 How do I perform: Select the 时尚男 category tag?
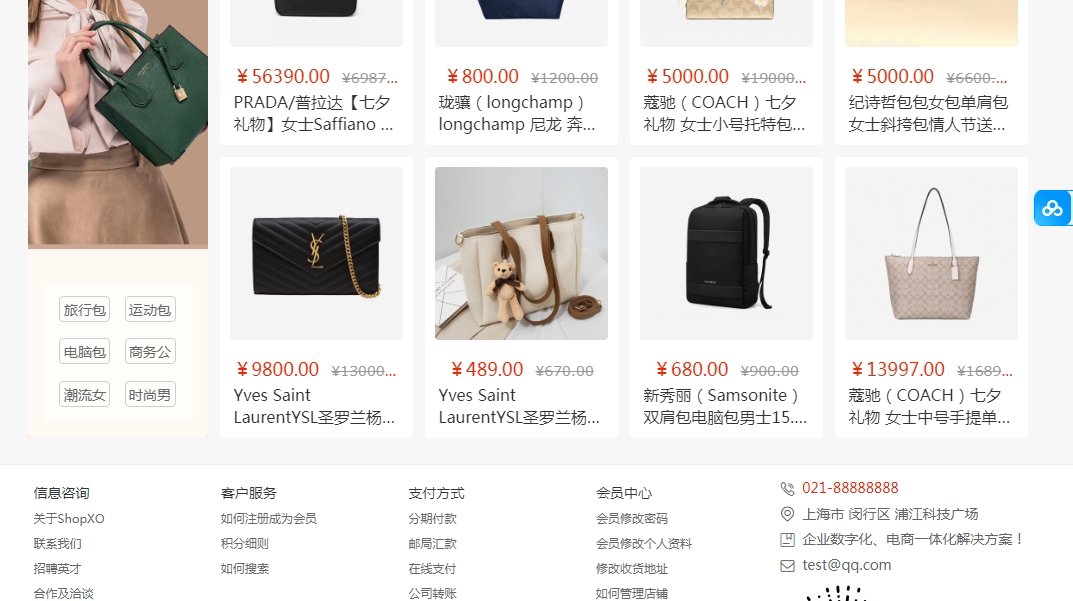[x=150, y=395]
